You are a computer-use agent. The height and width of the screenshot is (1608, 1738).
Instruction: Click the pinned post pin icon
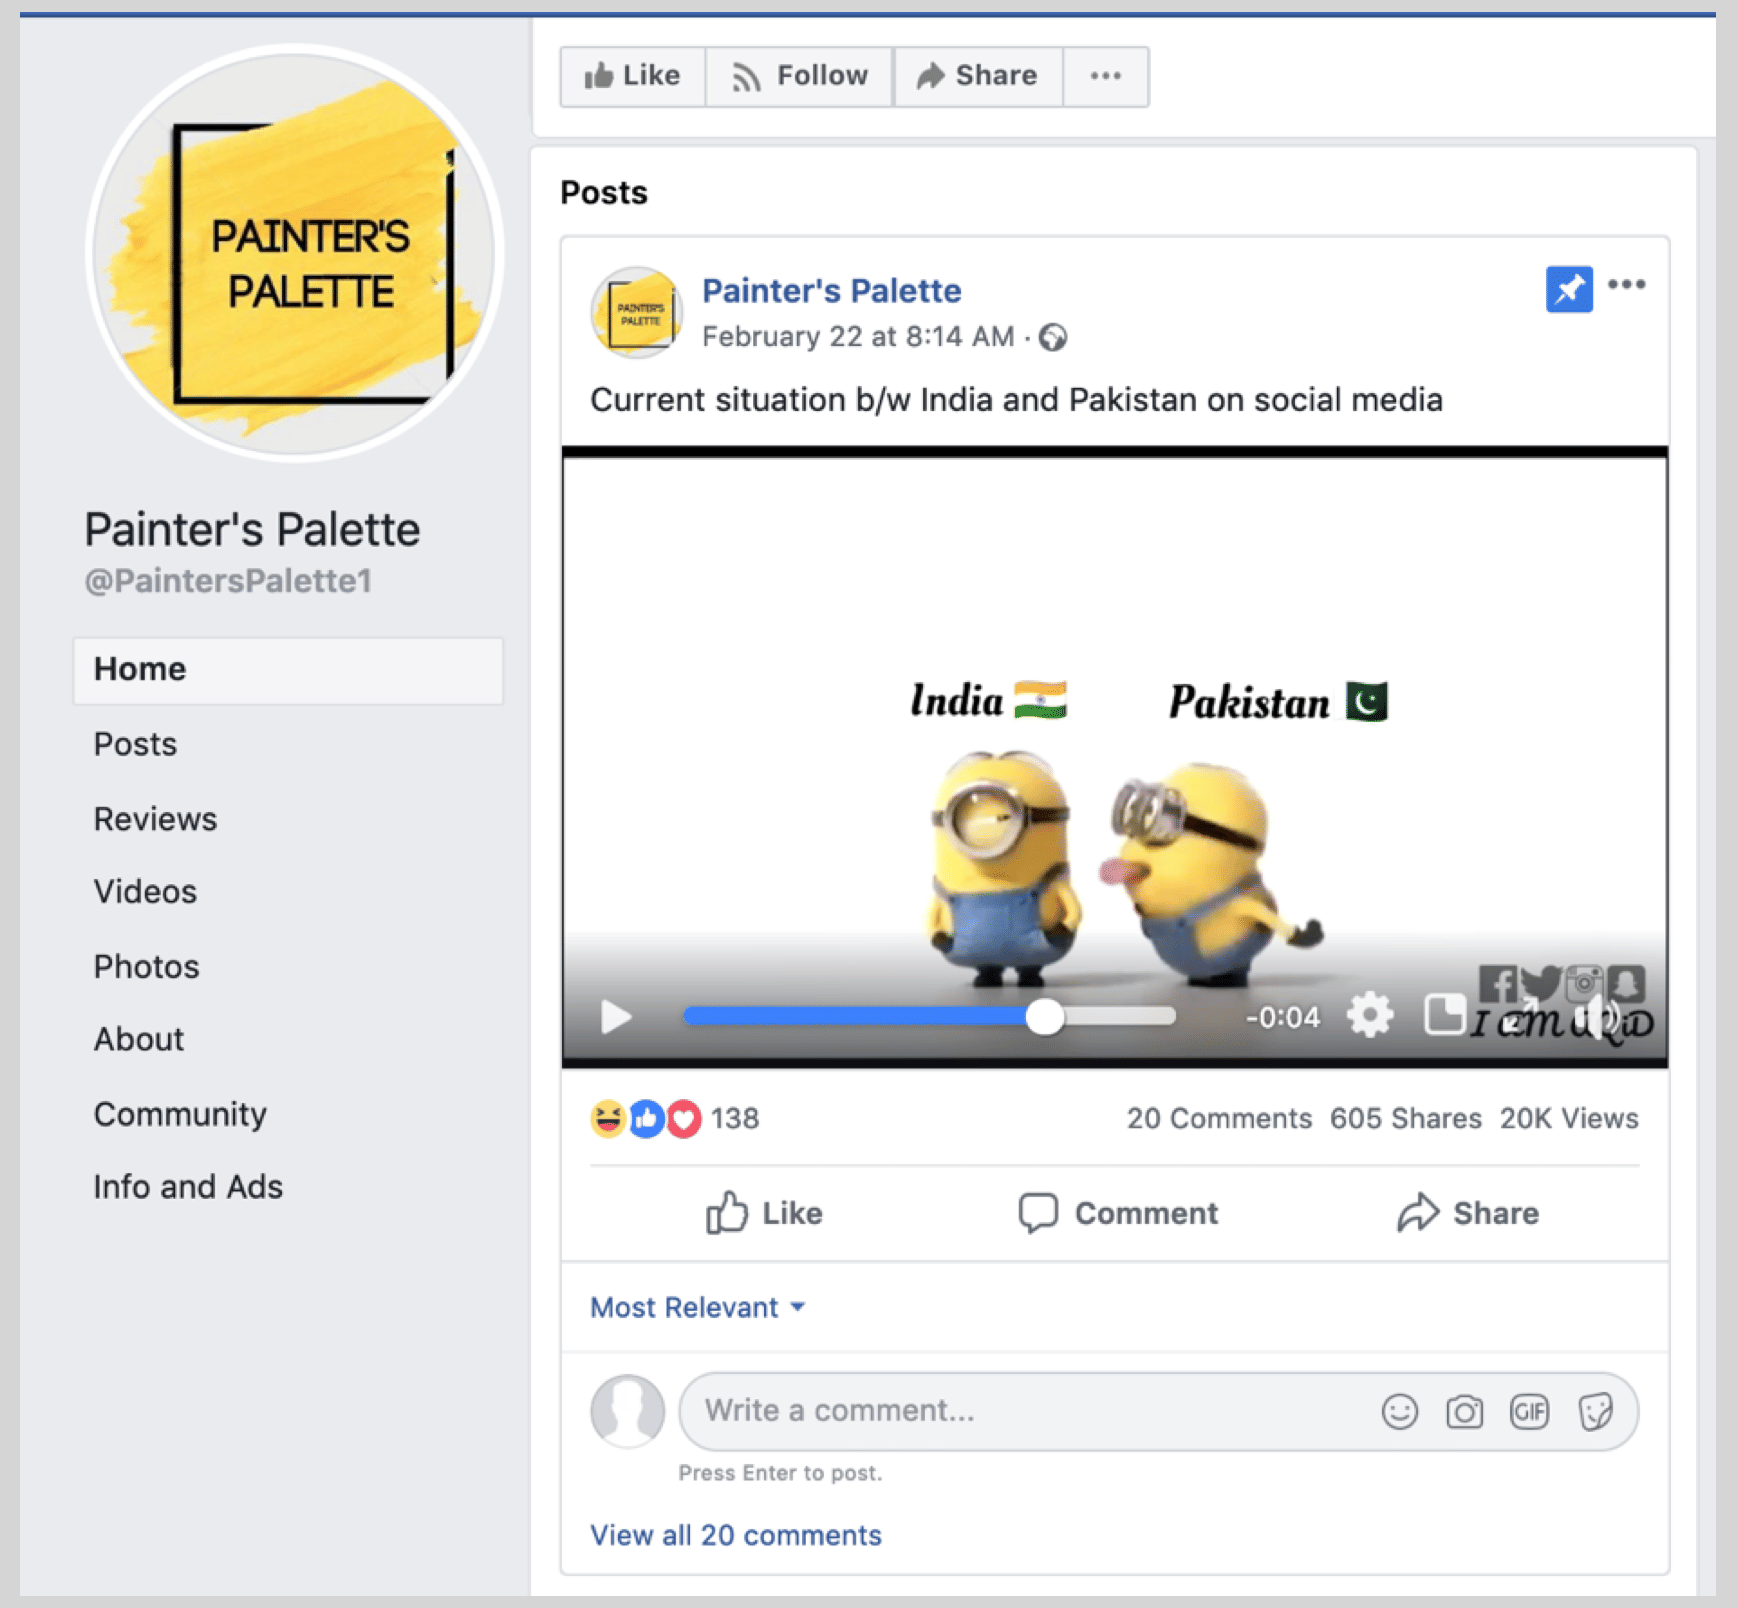[1568, 290]
